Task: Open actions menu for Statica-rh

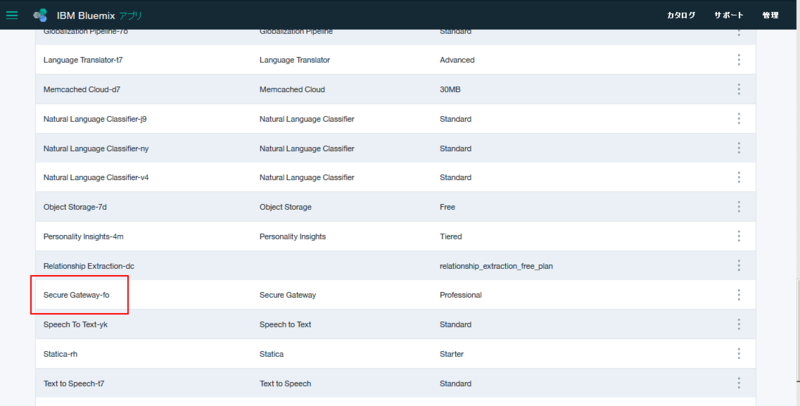Action: (738, 354)
